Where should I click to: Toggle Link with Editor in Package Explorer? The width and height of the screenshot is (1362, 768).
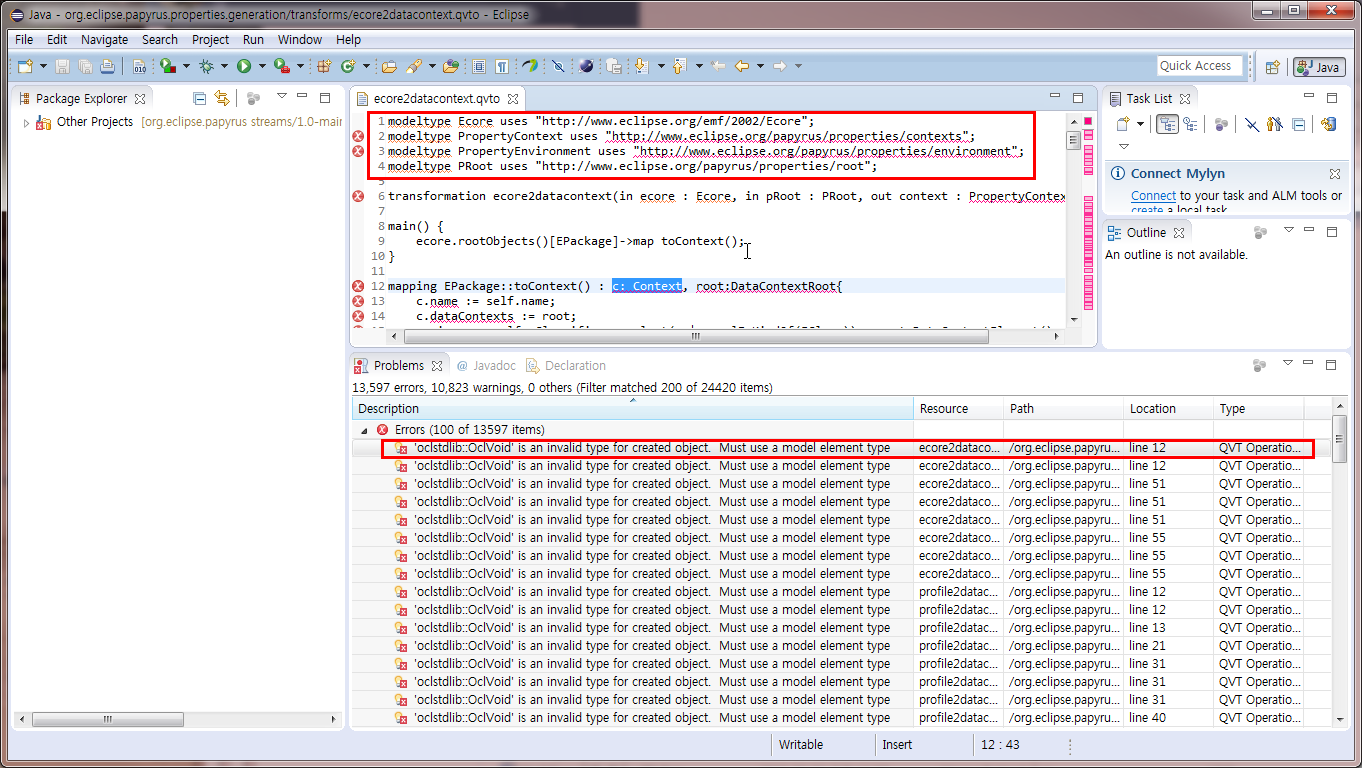(x=222, y=98)
